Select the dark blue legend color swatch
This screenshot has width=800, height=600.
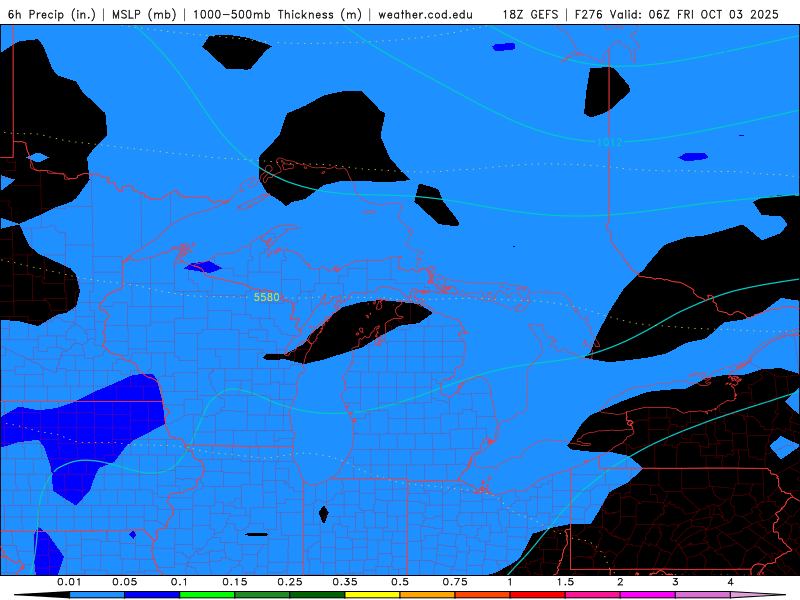point(152,595)
